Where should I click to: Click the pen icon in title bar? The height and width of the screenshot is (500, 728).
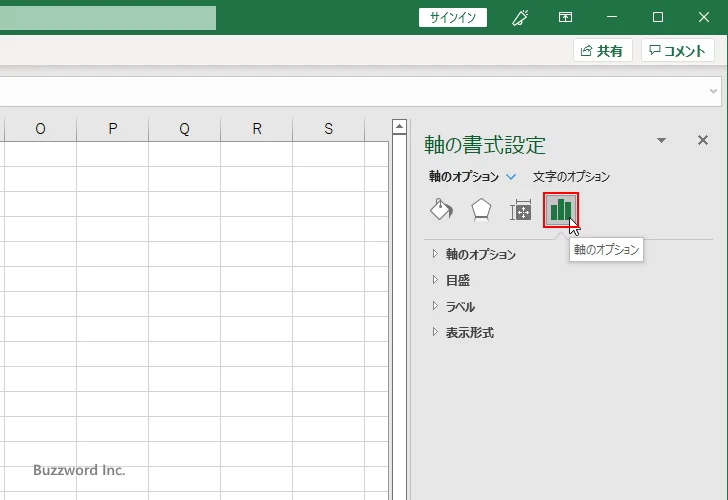(520, 17)
